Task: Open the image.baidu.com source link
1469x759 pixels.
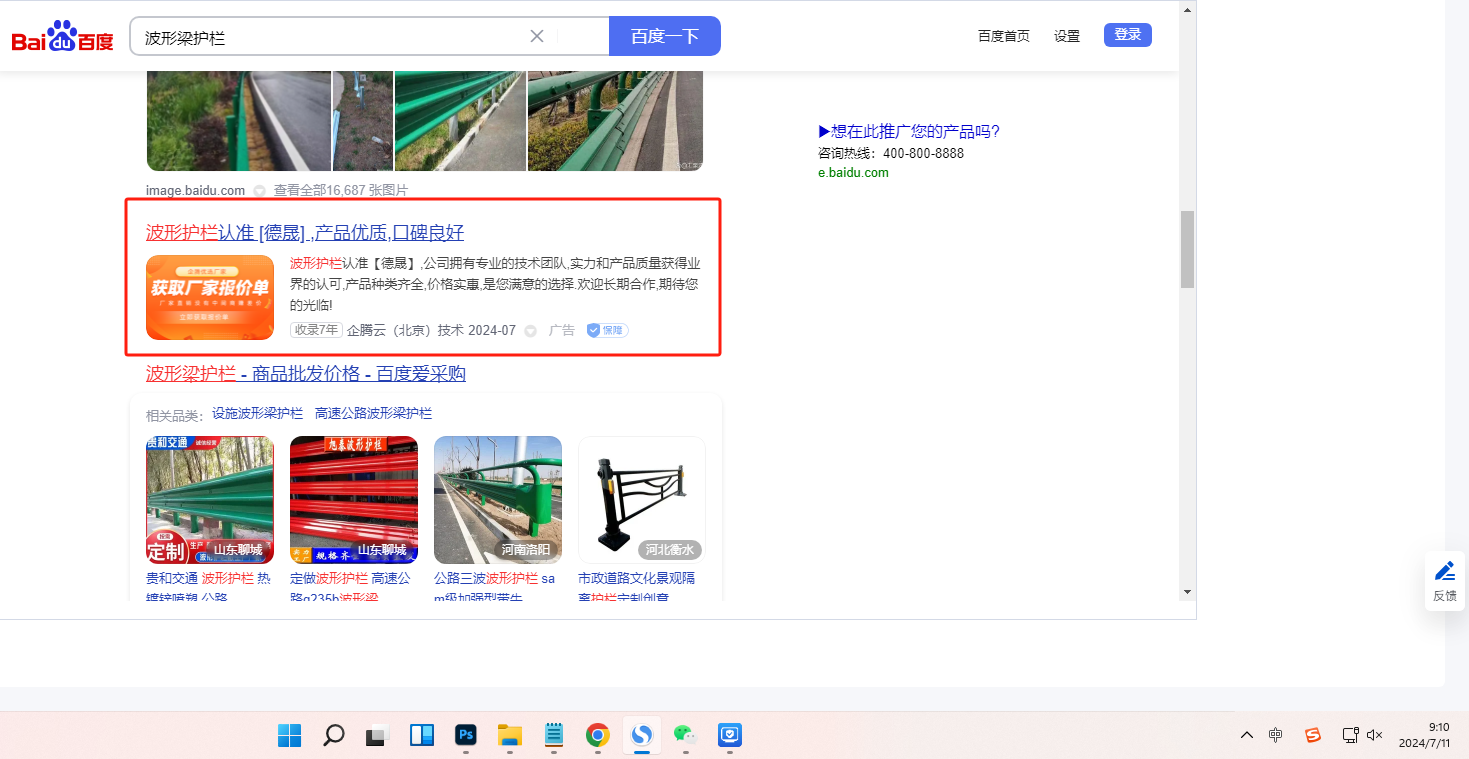Action: pyautogui.click(x=195, y=190)
